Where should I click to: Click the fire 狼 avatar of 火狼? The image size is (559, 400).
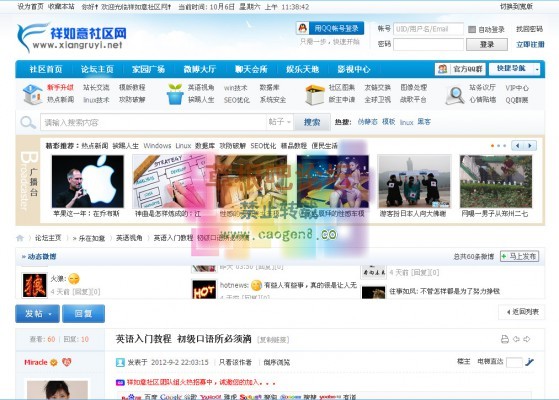click(x=34, y=285)
